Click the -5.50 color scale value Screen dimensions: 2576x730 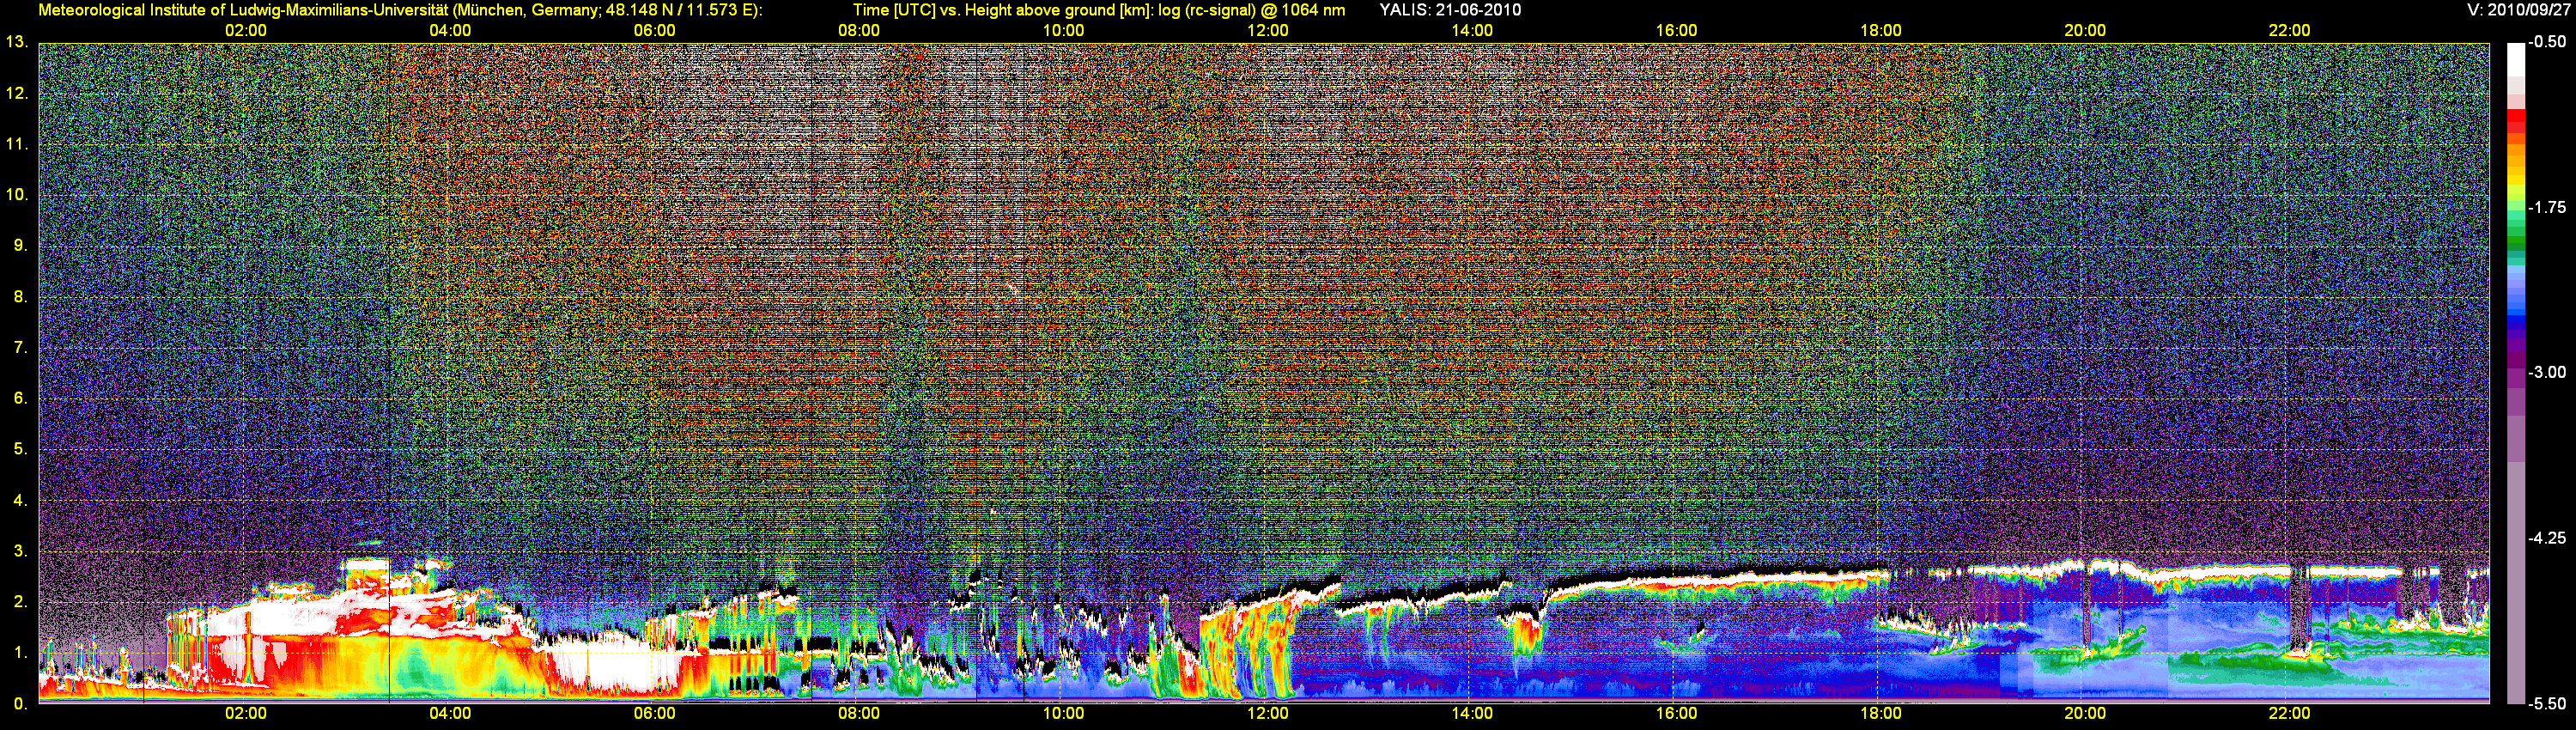pyautogui.click(x=2547, y=704)
